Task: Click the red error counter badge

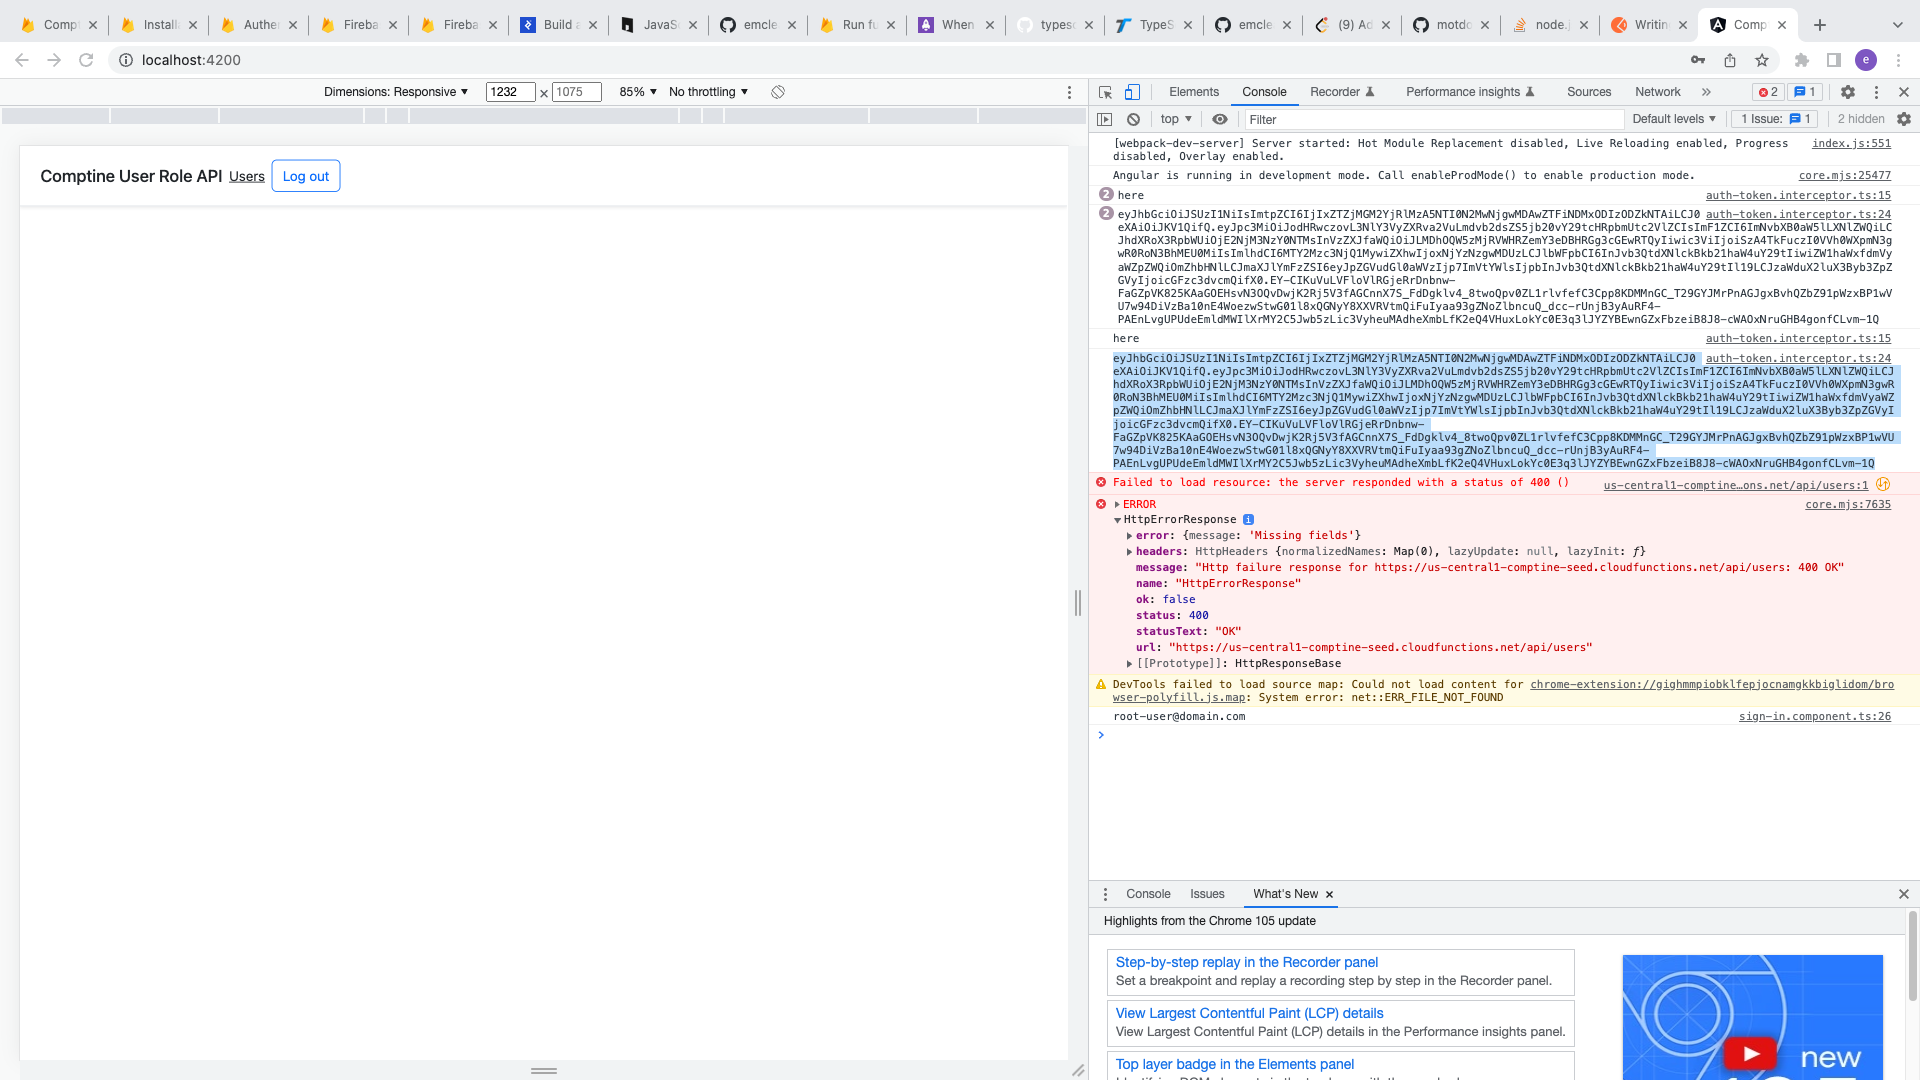Action: 1768,92
